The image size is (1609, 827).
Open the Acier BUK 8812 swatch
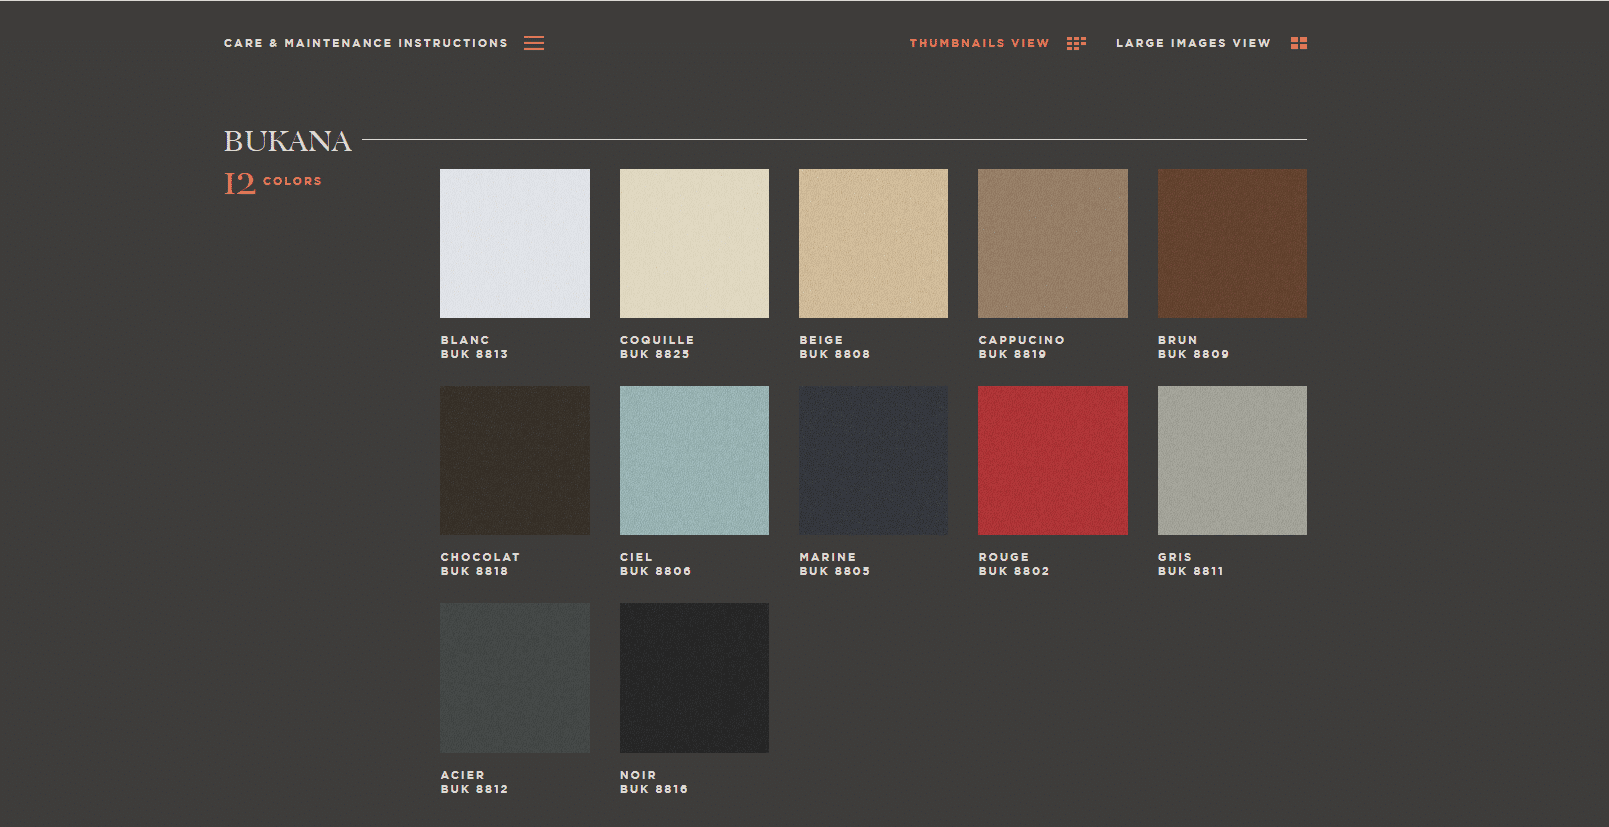[x=515, y=677]
